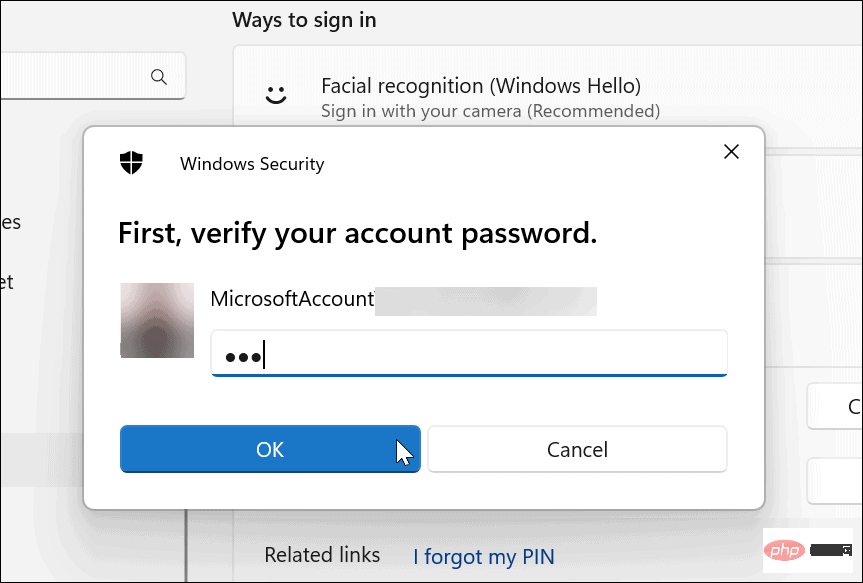Click the Windows Security title text

click(x=252, y=164)
